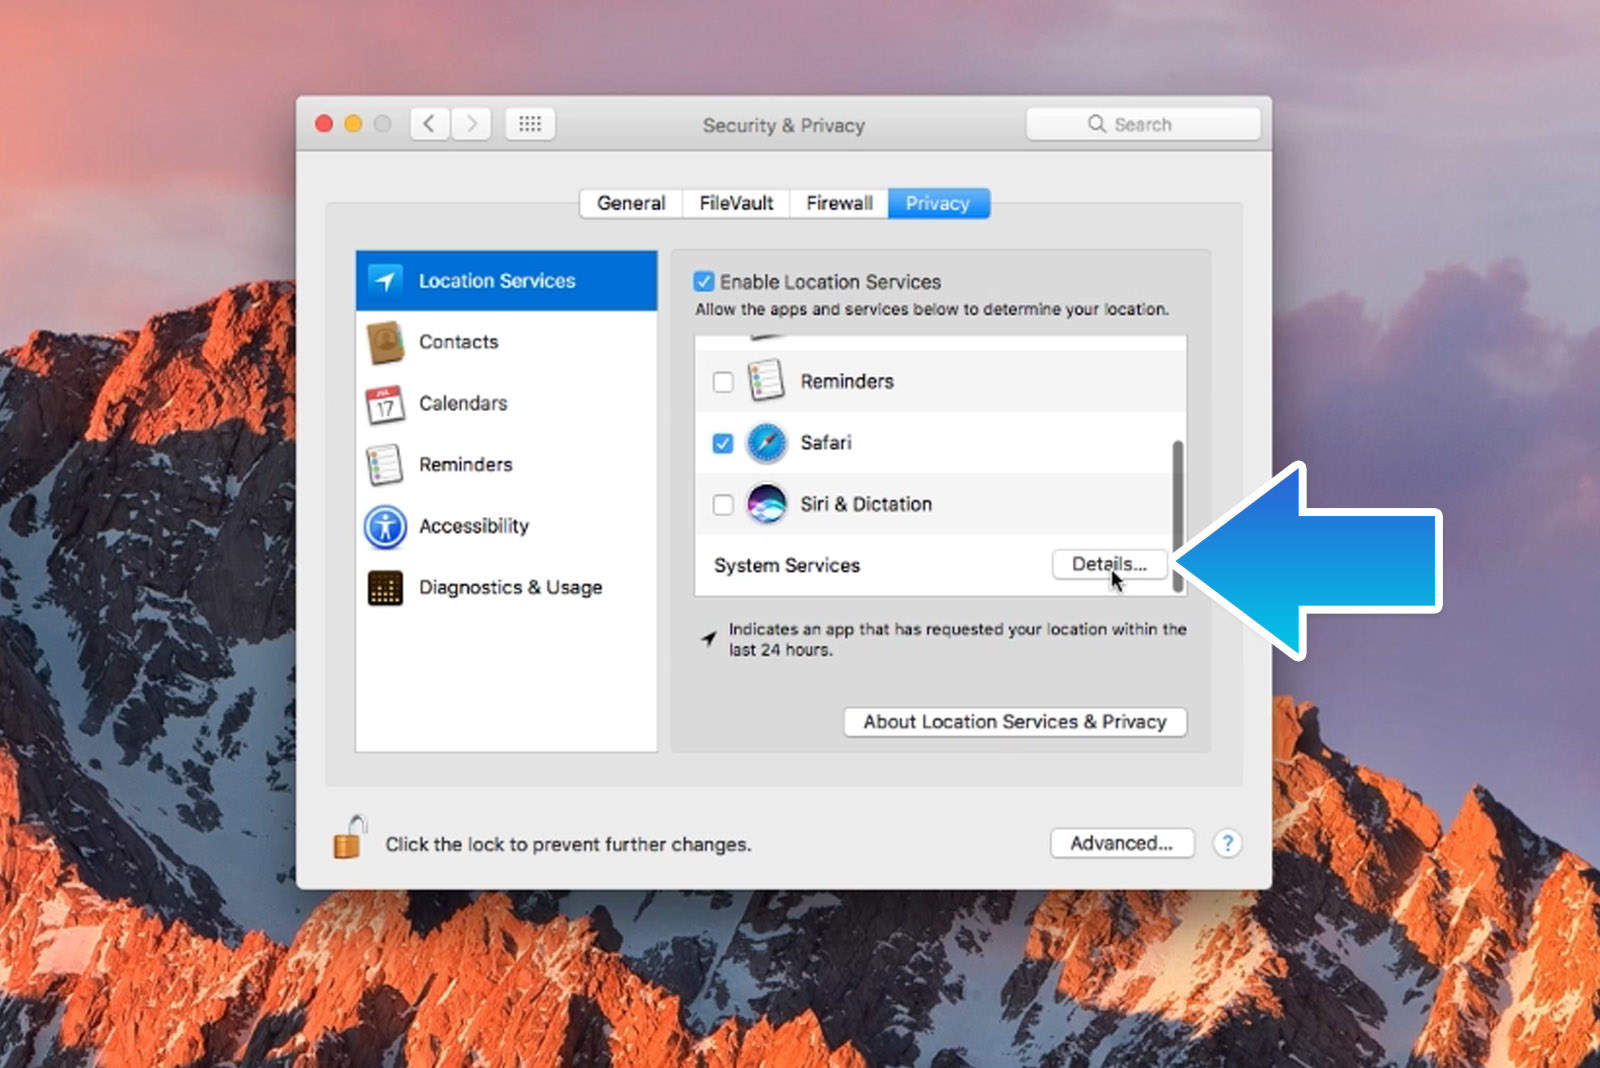Uncheck Enable Location Services

(x=704, y=282)
